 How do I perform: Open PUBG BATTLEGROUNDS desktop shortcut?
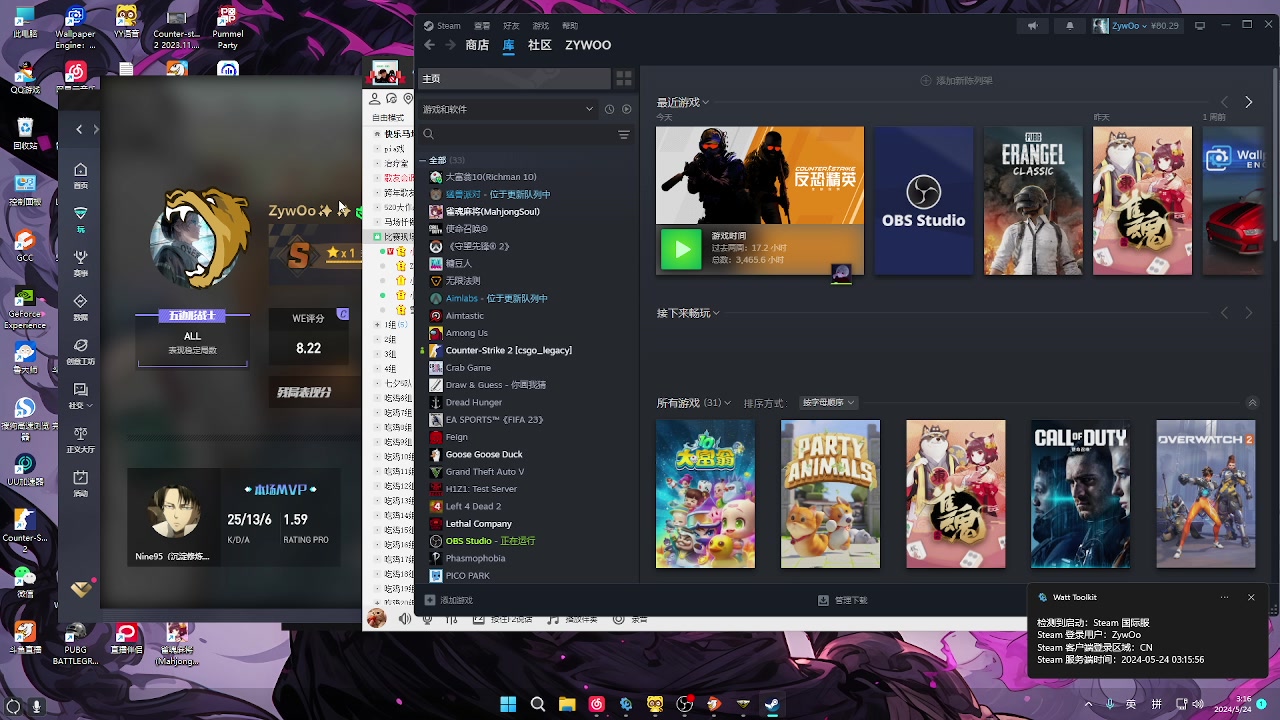click(75, 645)
